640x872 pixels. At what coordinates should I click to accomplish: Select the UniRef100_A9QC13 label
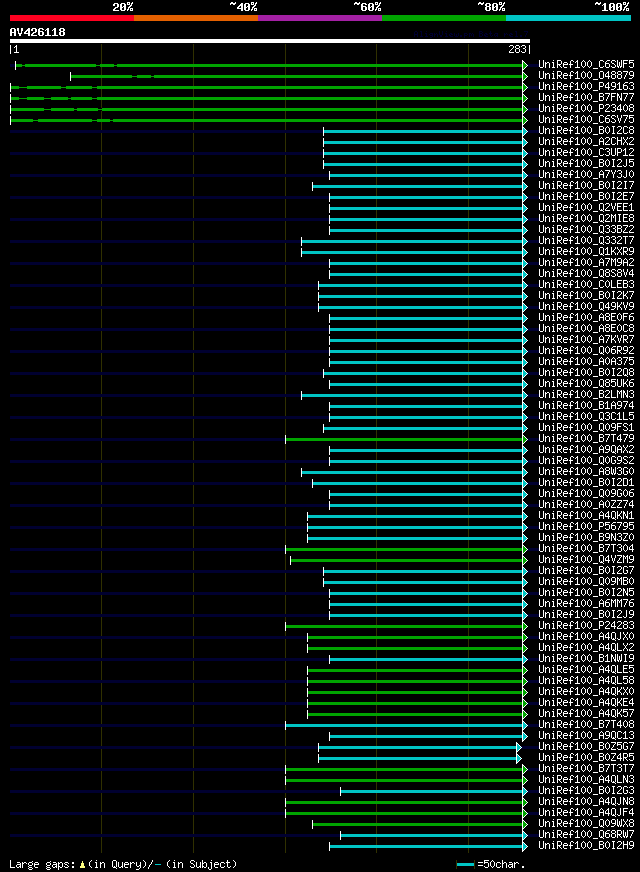(x=586, y=736)
